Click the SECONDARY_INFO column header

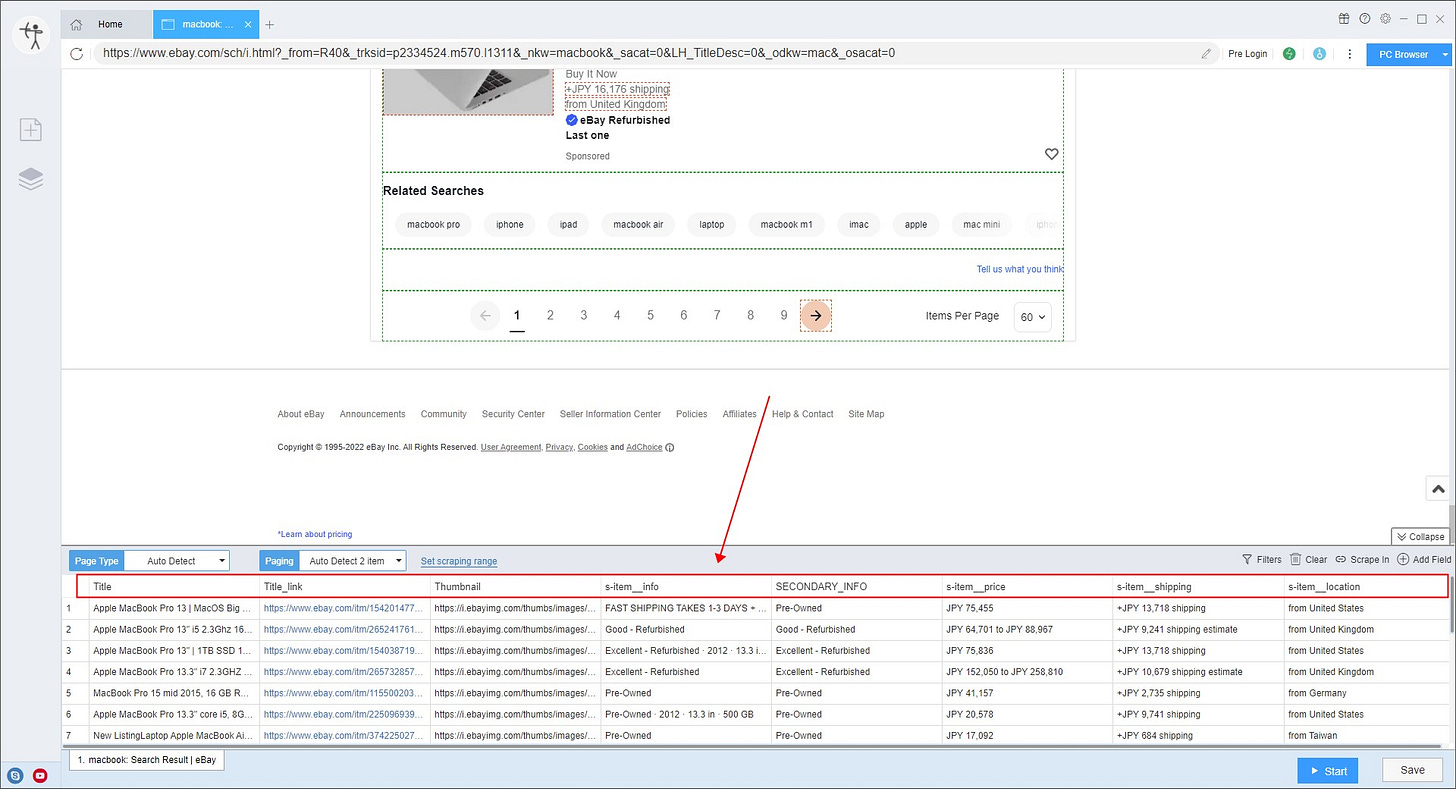tap(856, 587)
